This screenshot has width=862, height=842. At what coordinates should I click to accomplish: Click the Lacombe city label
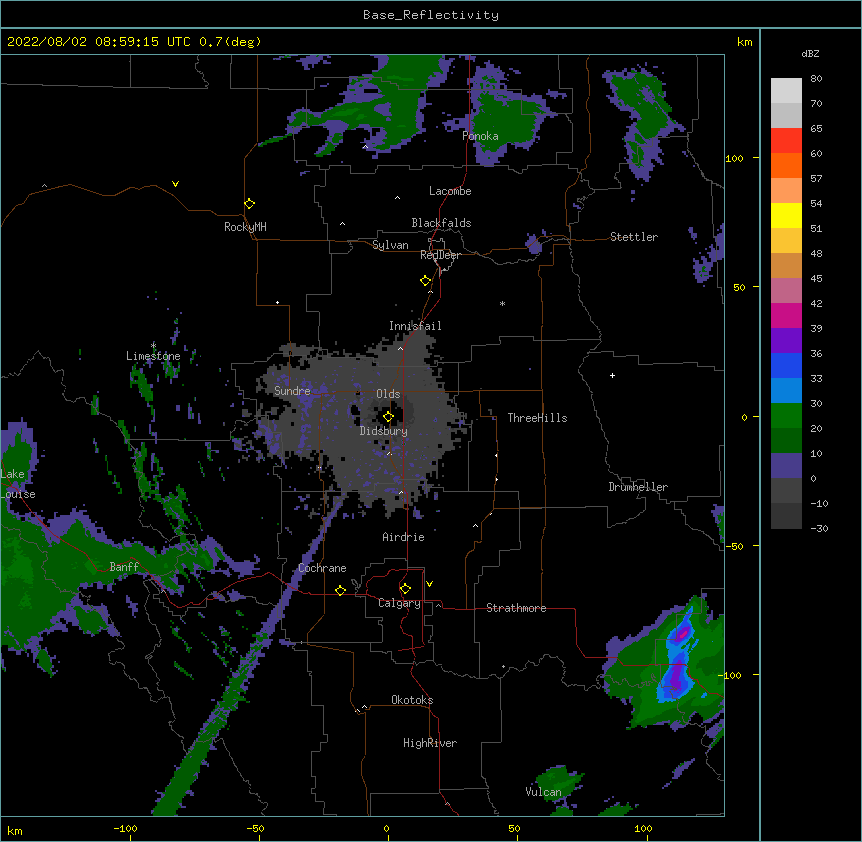450,191
